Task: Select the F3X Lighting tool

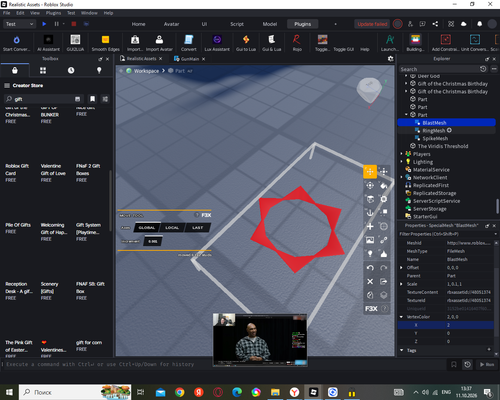Action: pyautogui.click(x=370, y=254)
